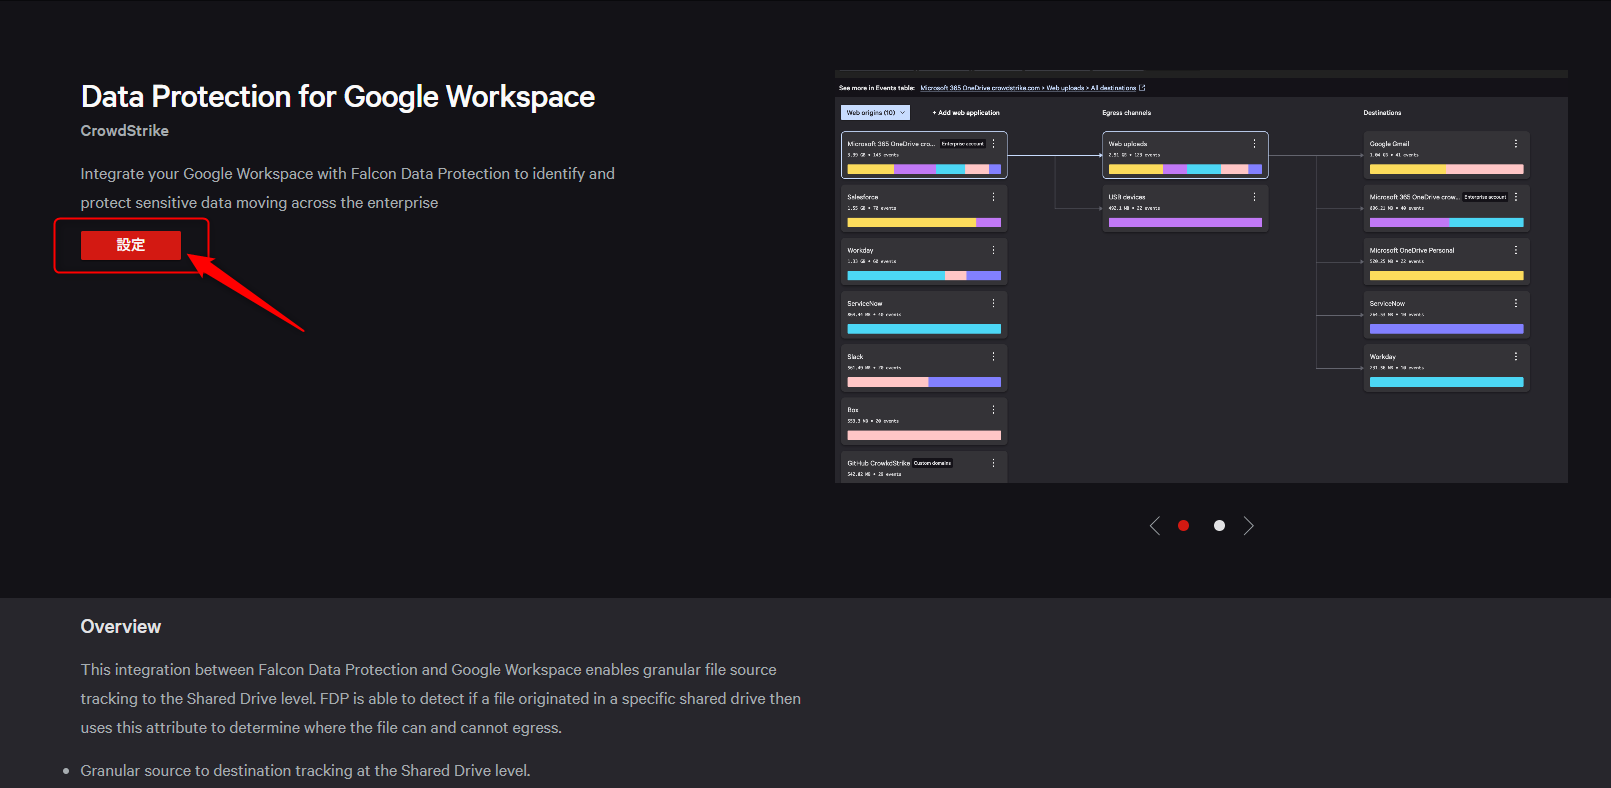This screenshot has width=1611, height=788.
Task: Click the Overview section heading
Action: pos(121,627)
